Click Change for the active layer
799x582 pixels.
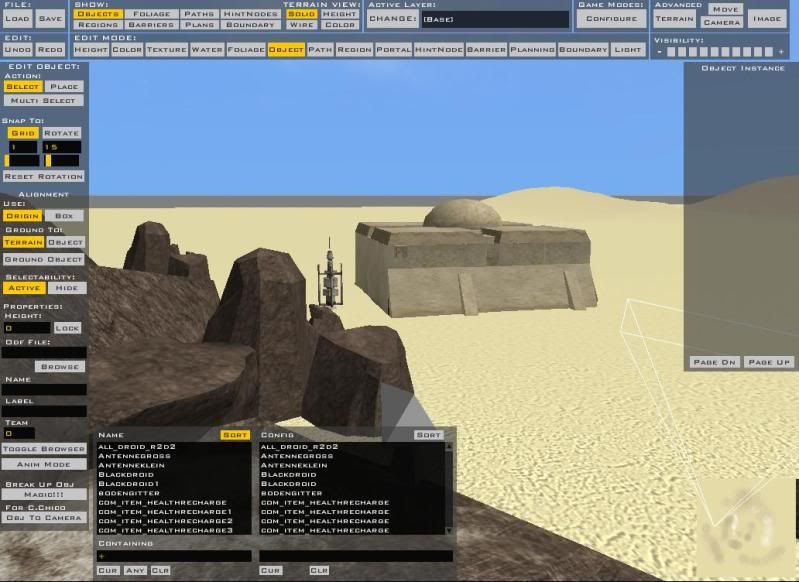point(393,19)
